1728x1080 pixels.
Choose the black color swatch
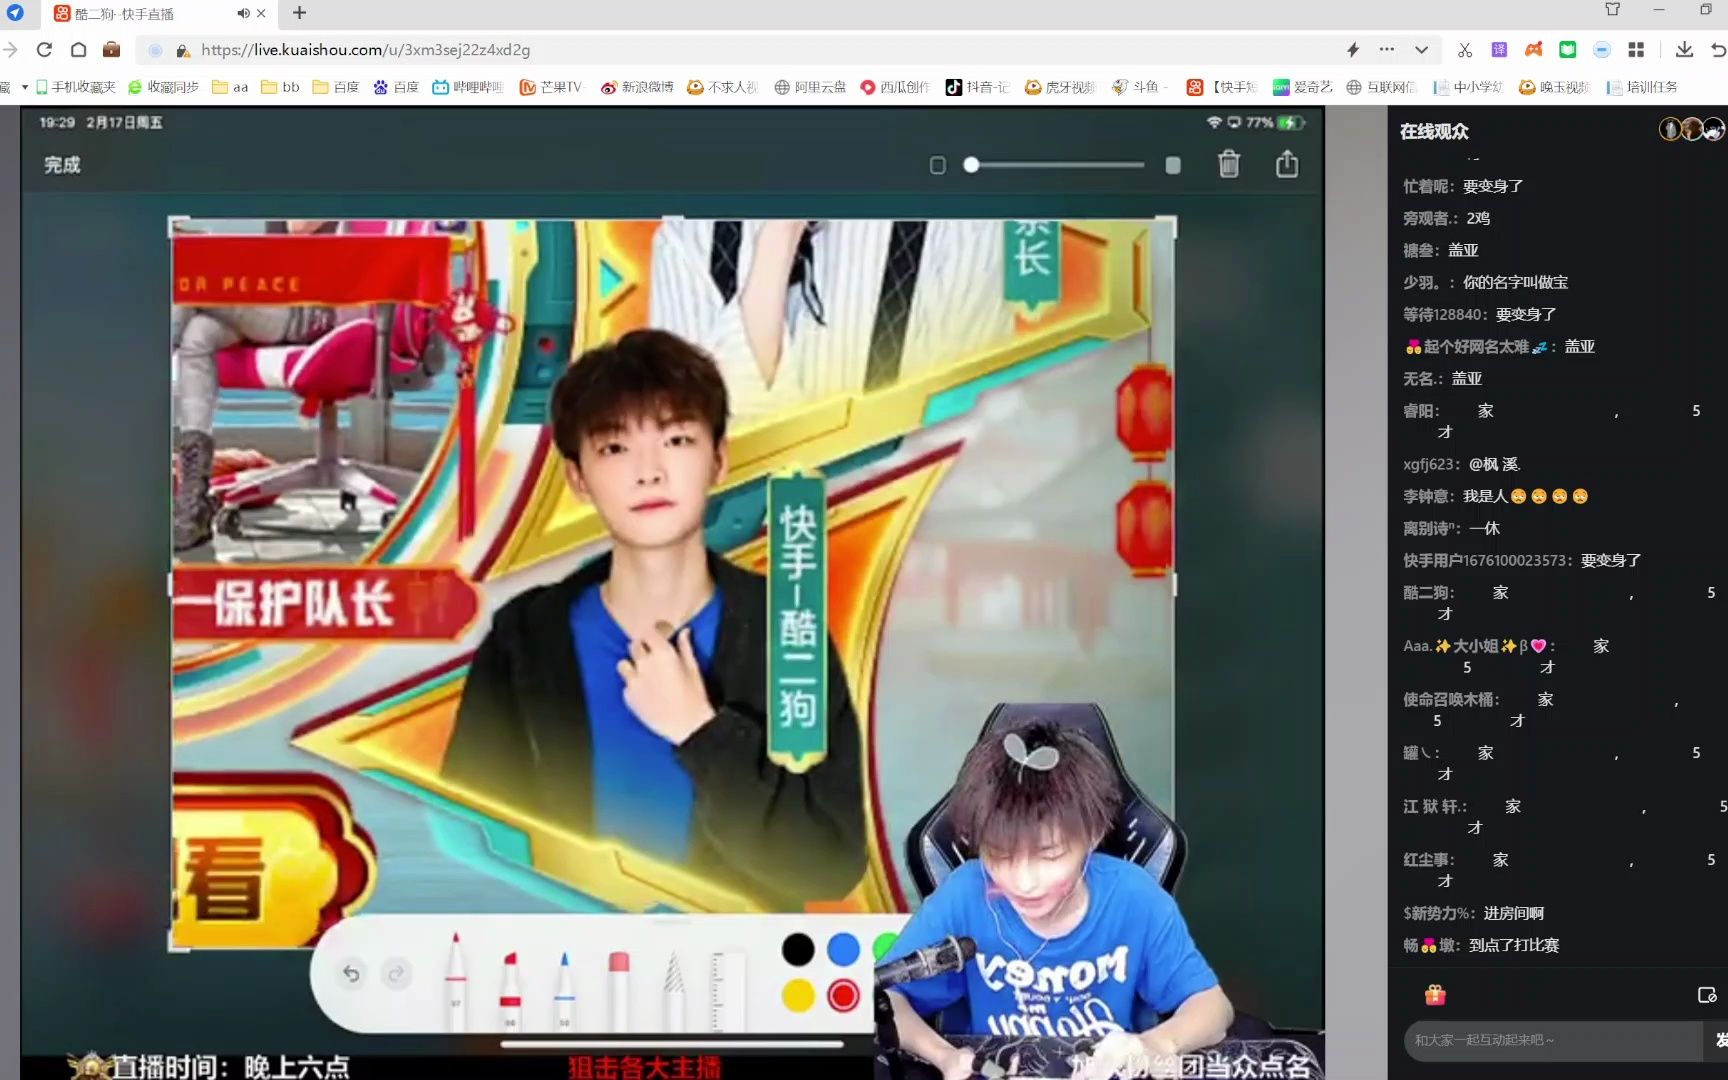click(x=798, y=950)
